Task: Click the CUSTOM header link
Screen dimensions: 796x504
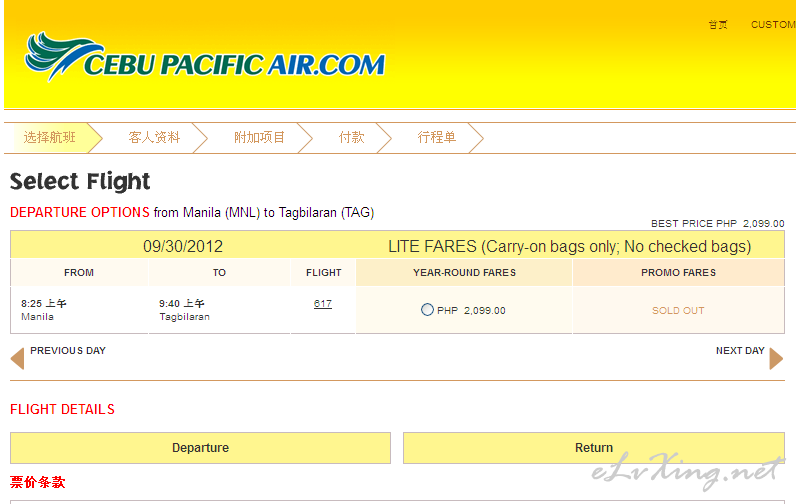Action: pyautogui.click(x=773, y=24)
